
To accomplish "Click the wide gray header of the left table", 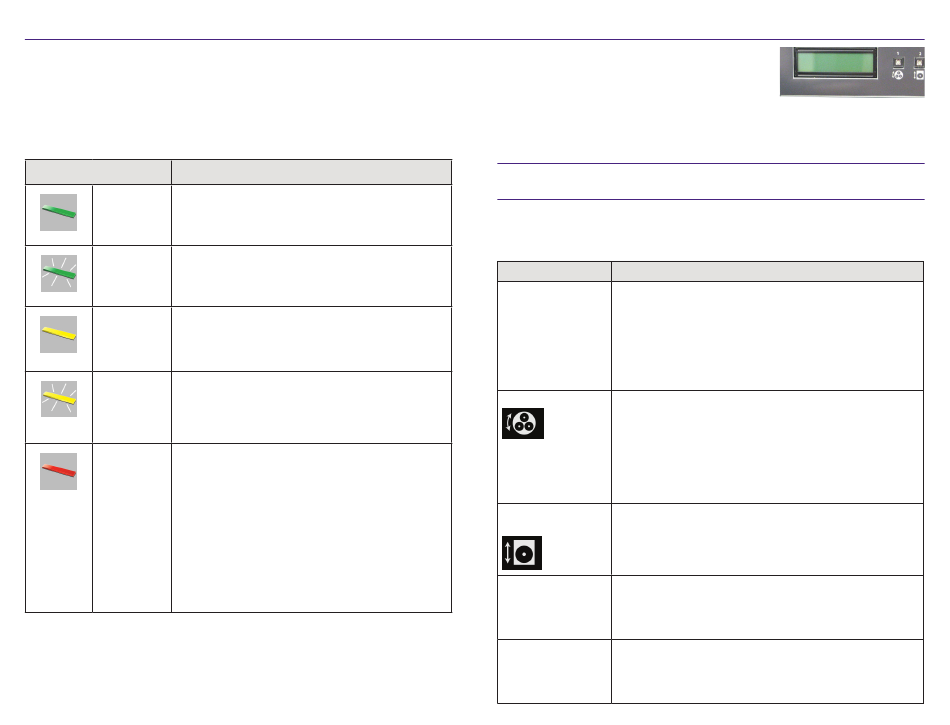I will tap(311, 172).
